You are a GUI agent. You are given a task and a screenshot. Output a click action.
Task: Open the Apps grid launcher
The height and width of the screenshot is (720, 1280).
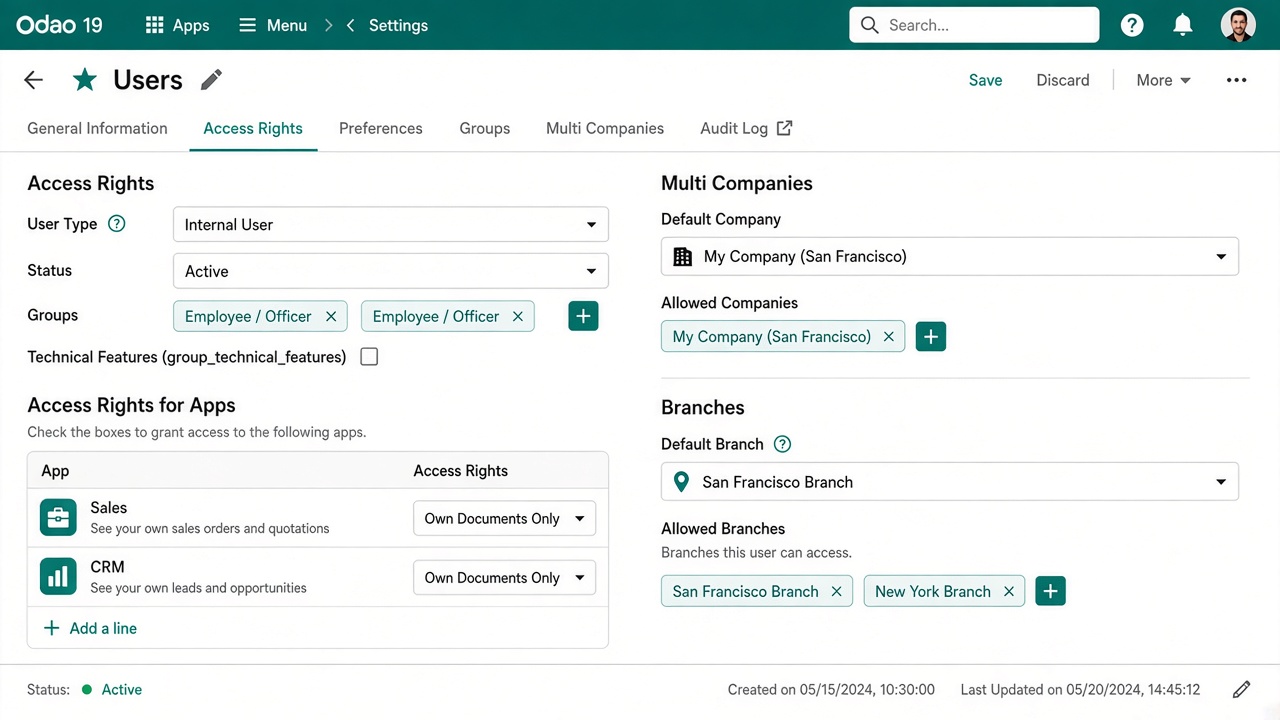click(177, 25)
